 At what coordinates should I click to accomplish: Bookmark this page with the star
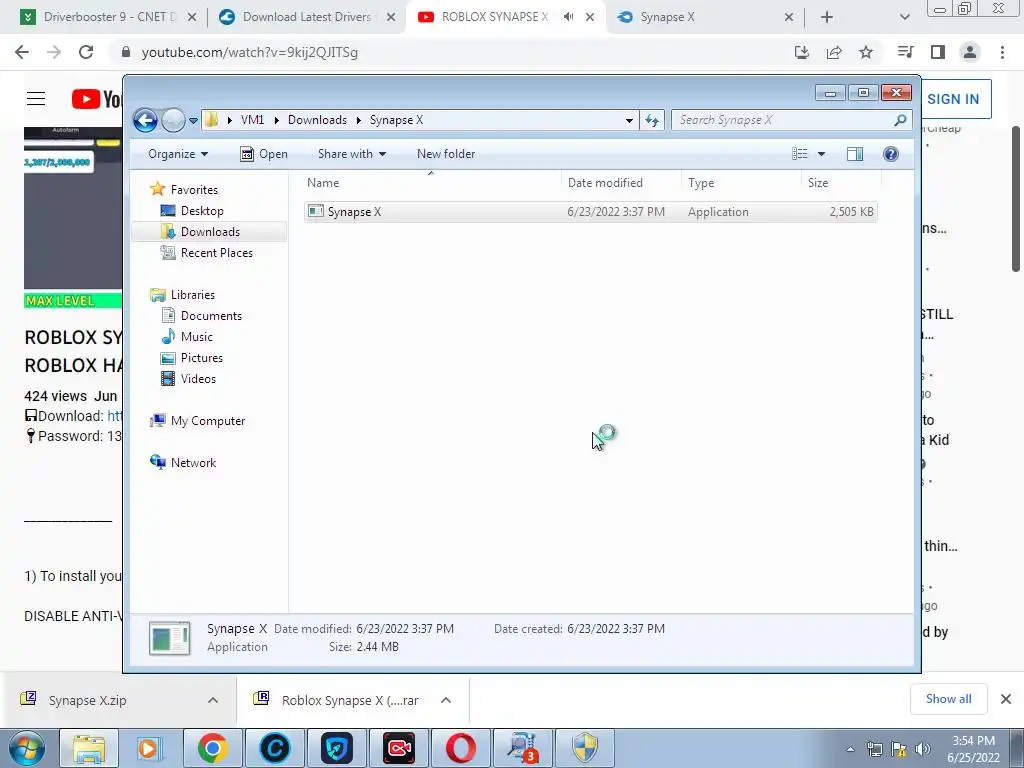click(866, 52)
